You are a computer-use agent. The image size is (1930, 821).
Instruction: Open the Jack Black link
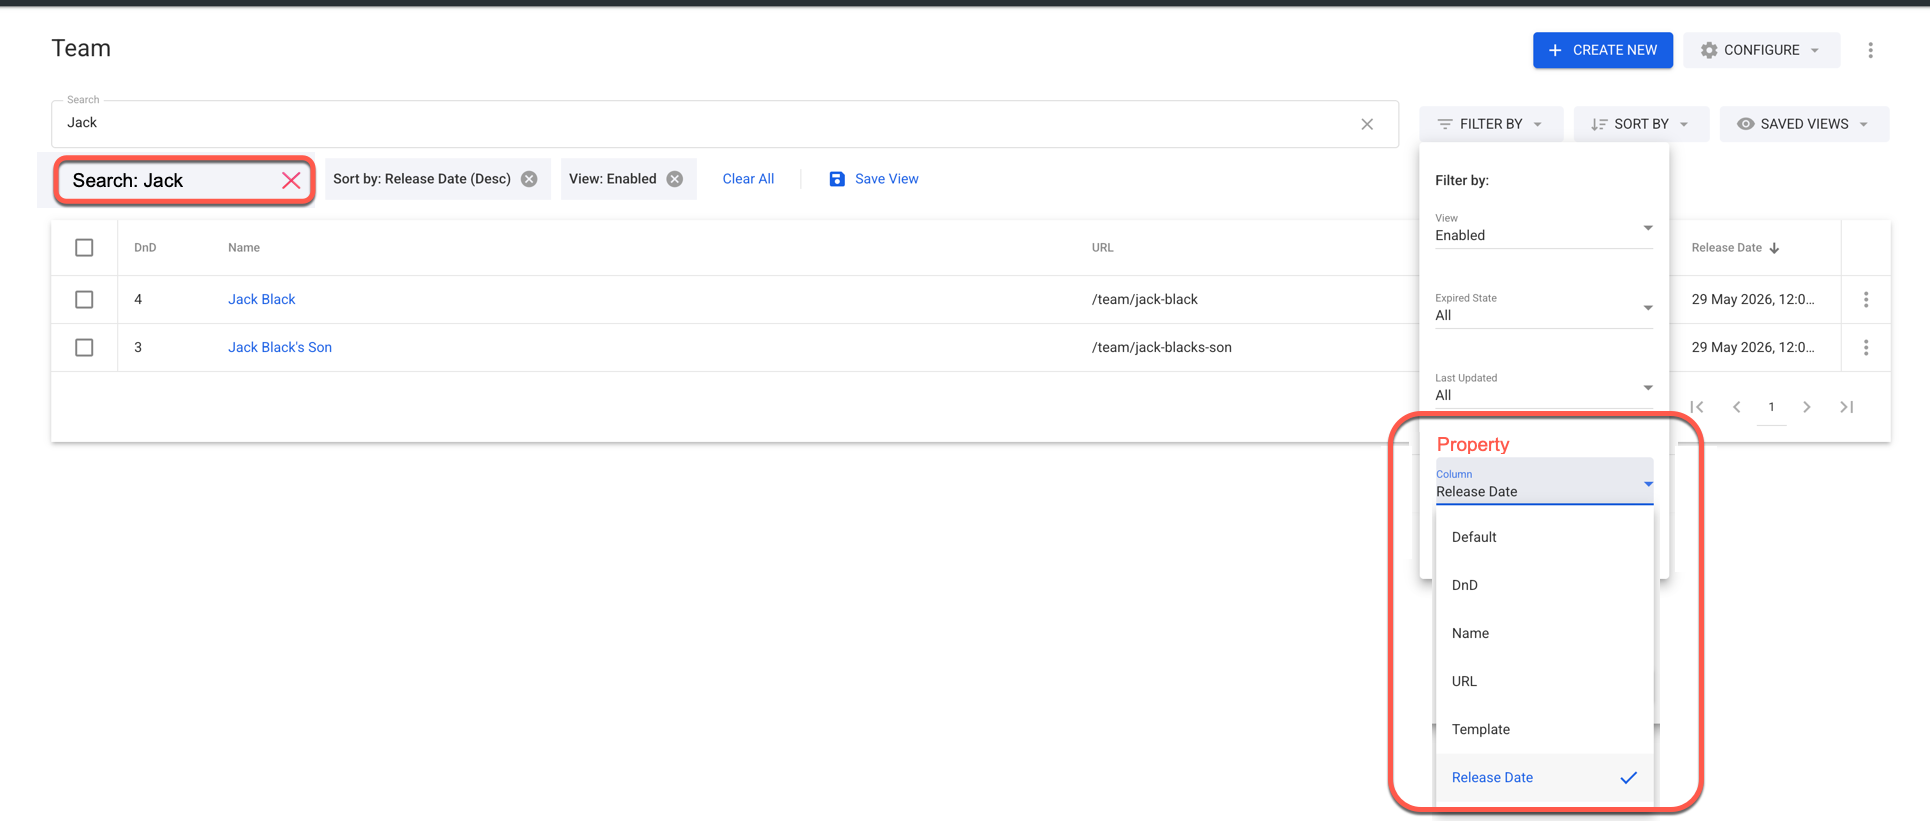261,299
